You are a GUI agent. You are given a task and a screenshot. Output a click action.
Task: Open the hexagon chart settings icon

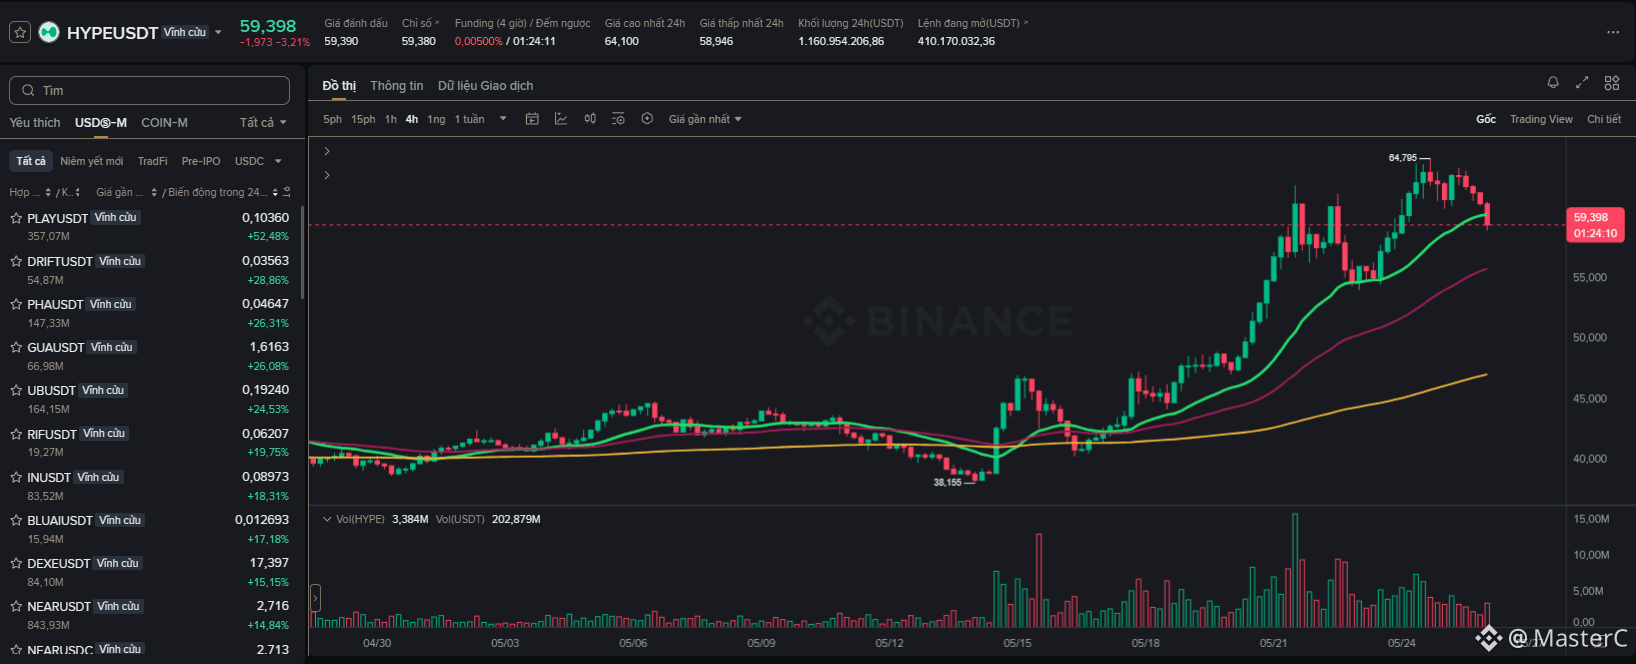[647, 119]
